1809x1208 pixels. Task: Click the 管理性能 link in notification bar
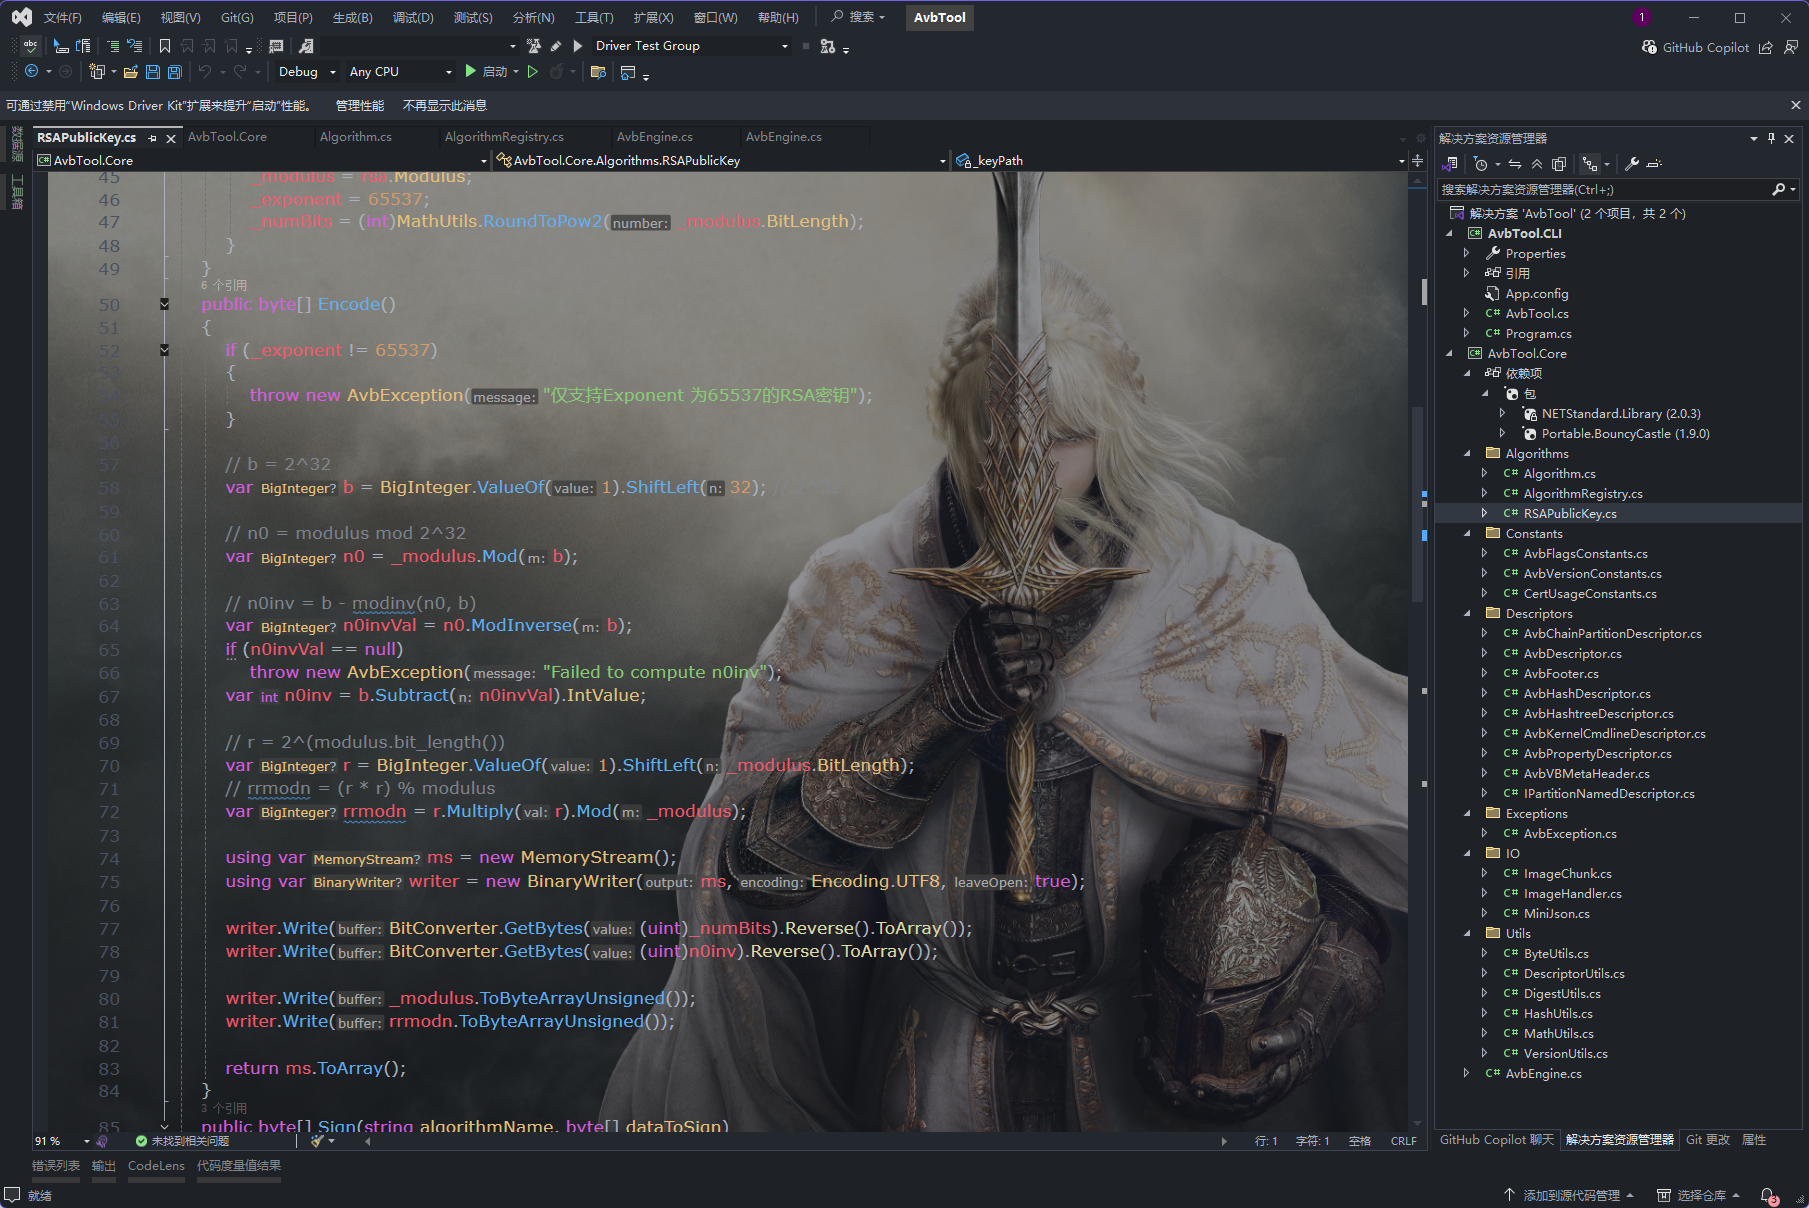tap(358, 105)
